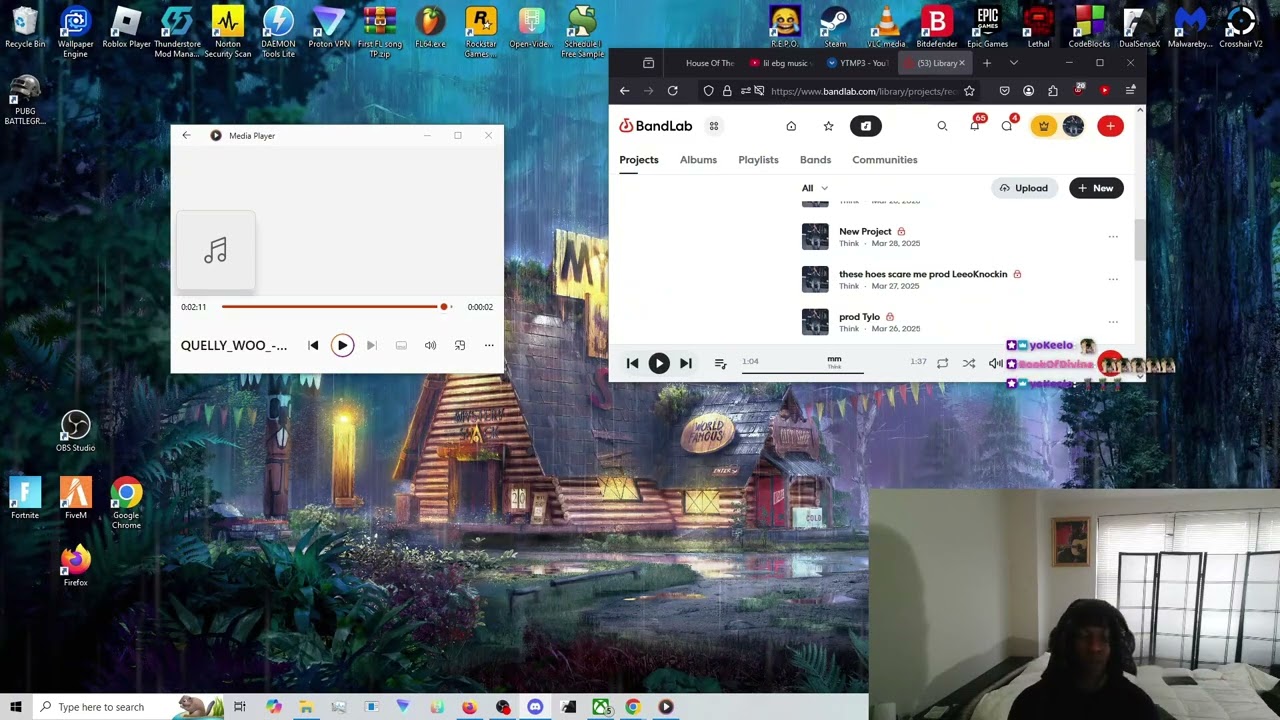Save page to Pocket
The height and width of the screenshot is (720, 1280).
1003,91
